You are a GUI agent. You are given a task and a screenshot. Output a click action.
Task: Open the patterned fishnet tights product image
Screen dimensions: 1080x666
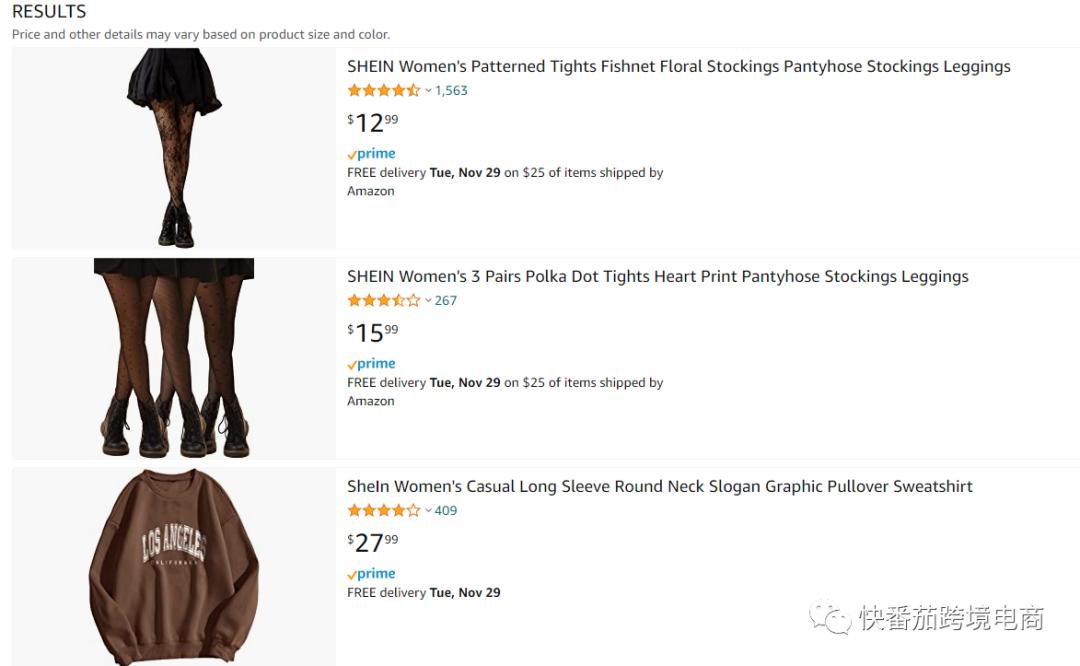(174, 148)
